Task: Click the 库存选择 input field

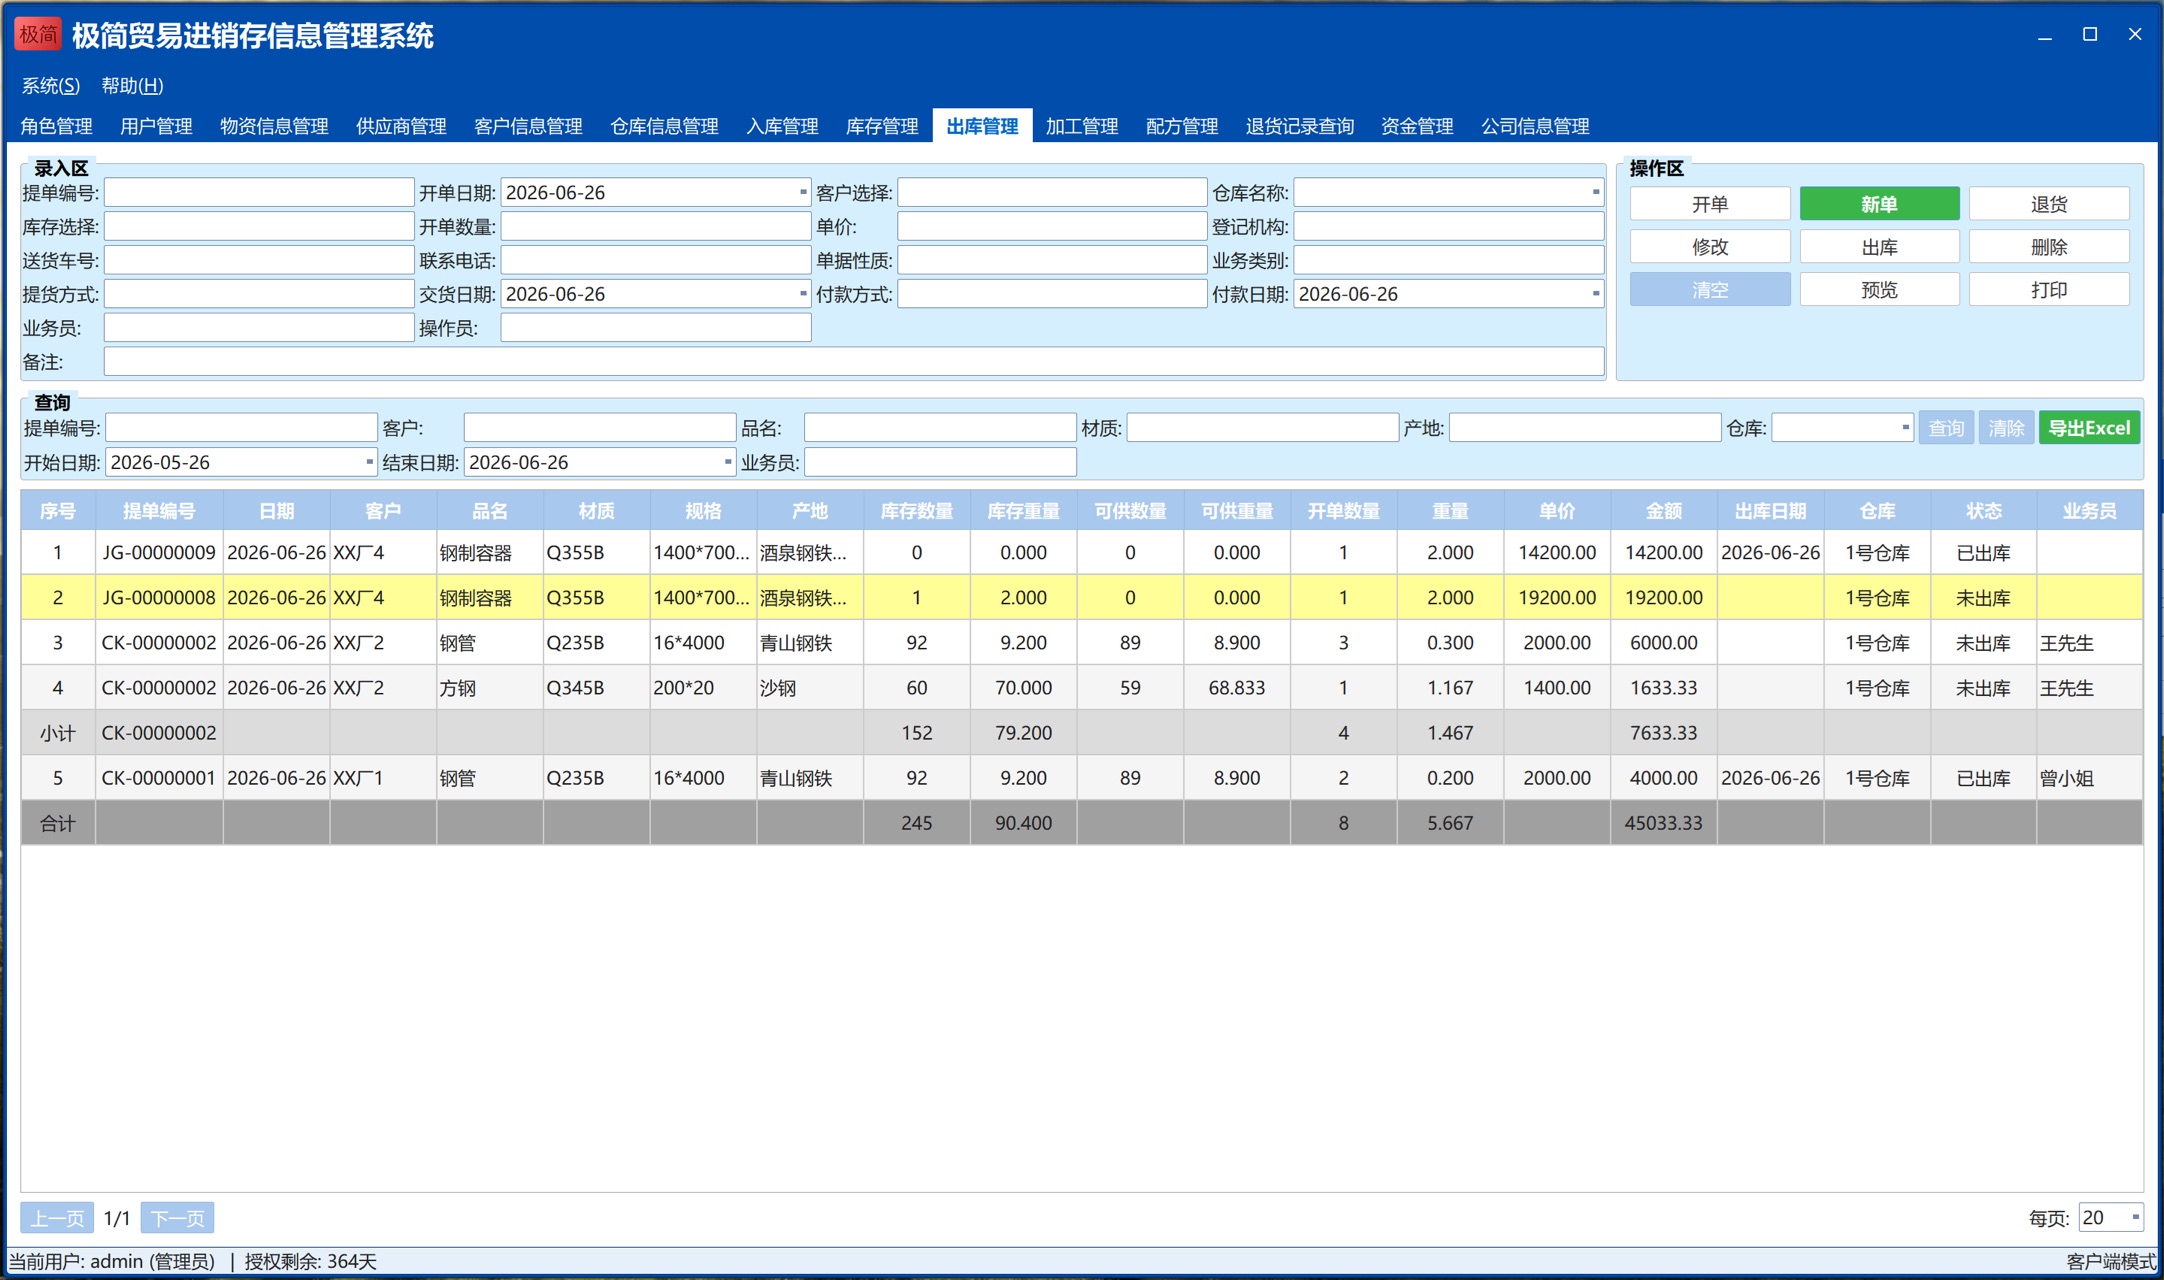Action: pyautogui.click(x=259, y=226)
